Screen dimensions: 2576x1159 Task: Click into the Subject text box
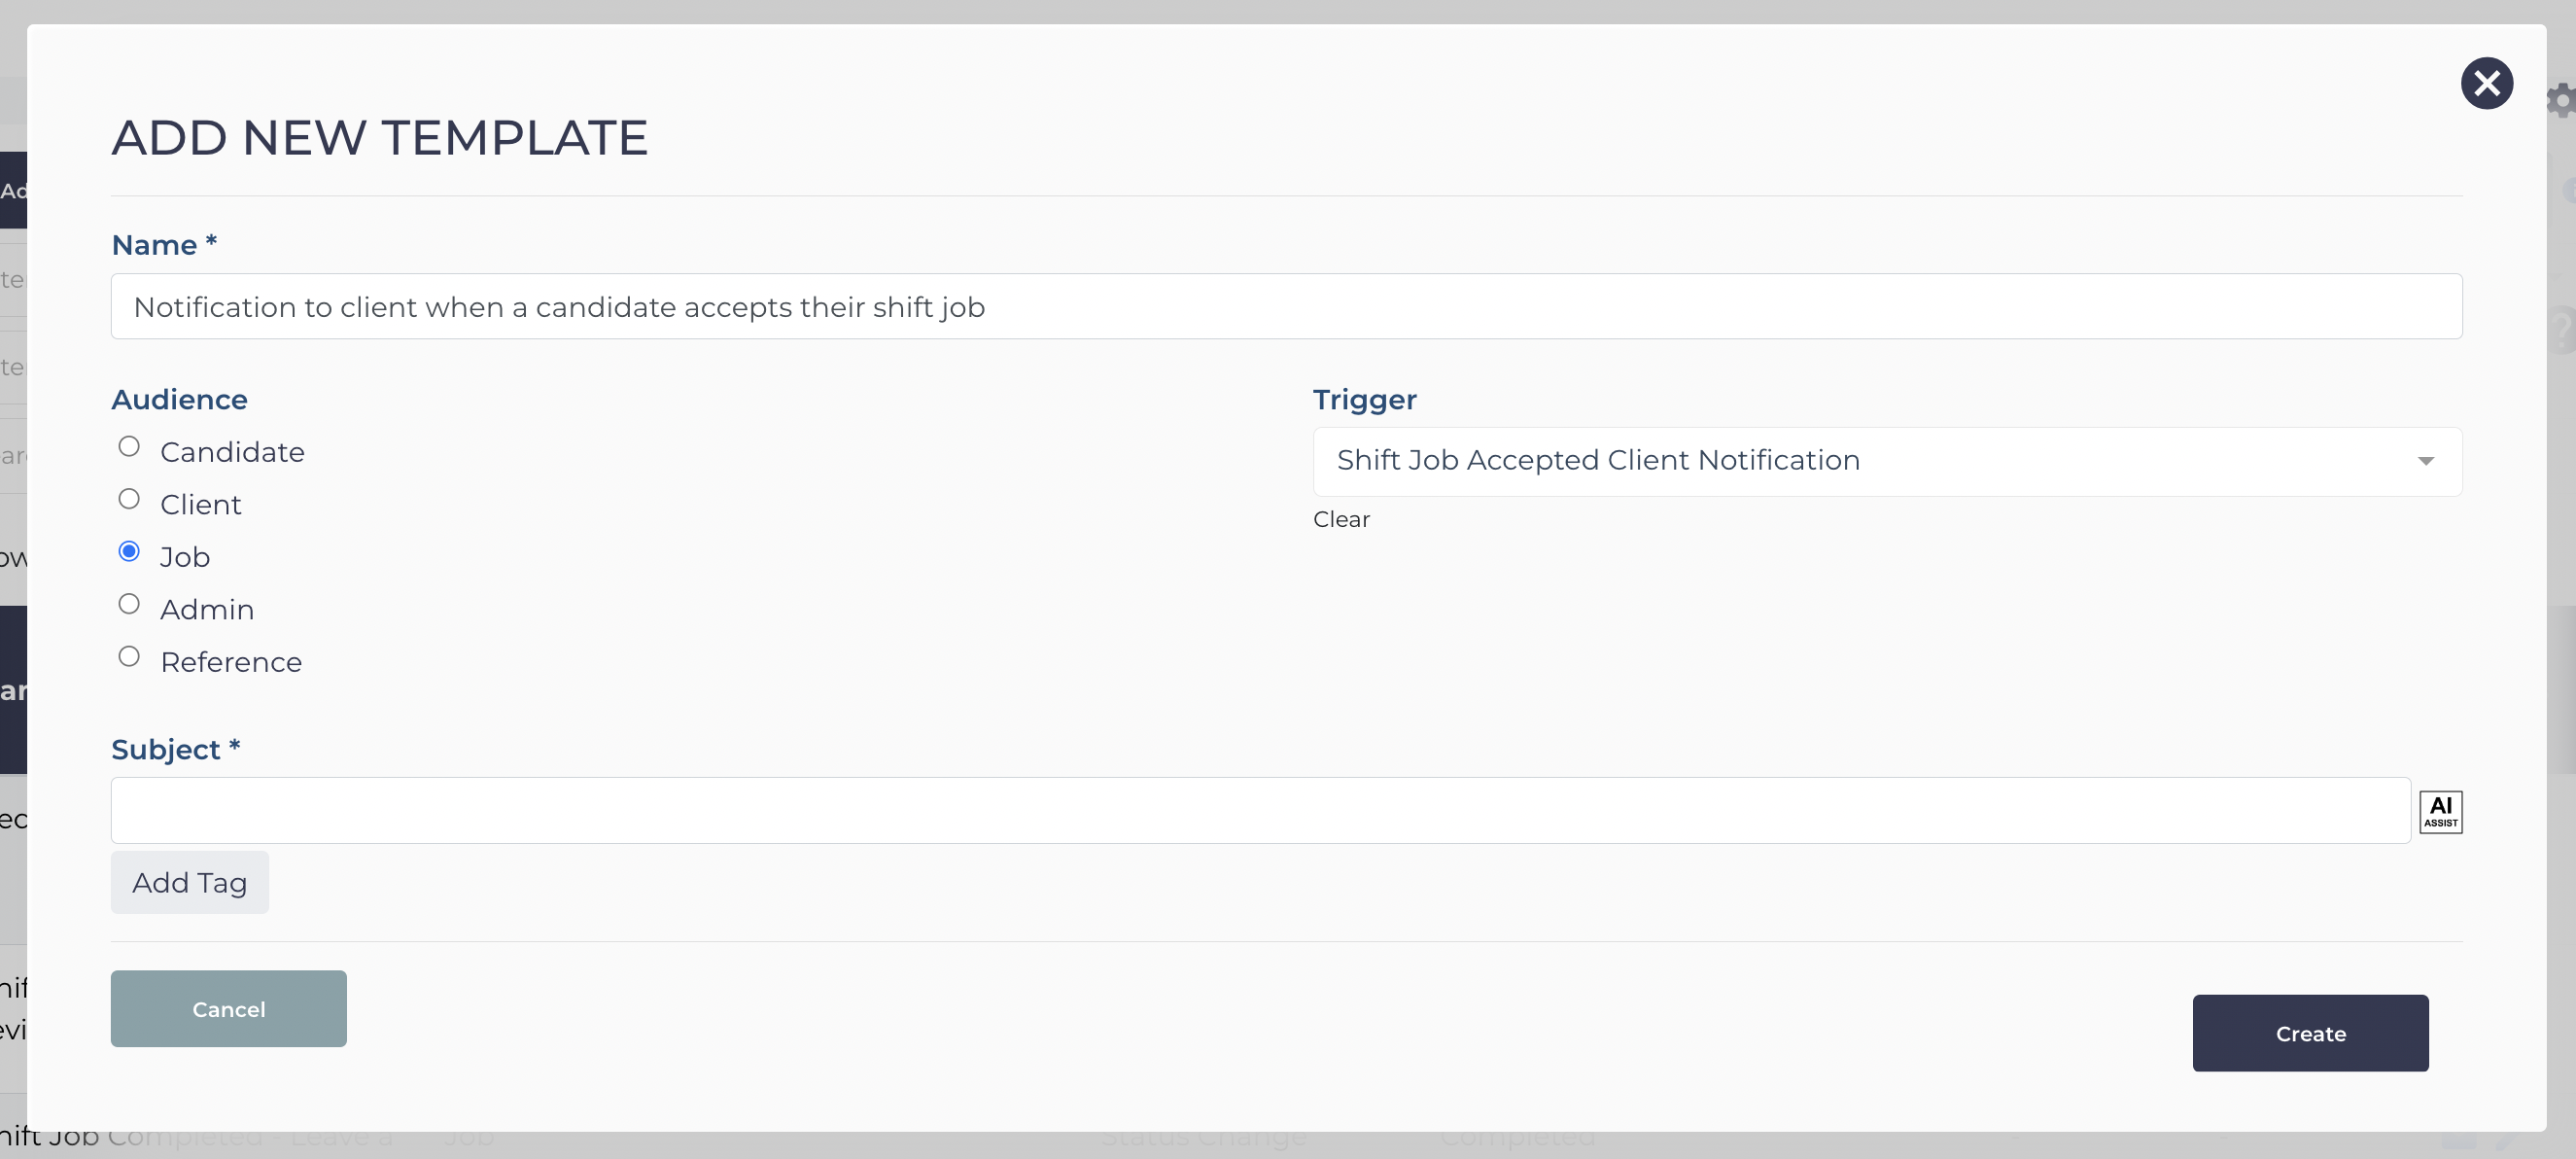coord(1260,810)
